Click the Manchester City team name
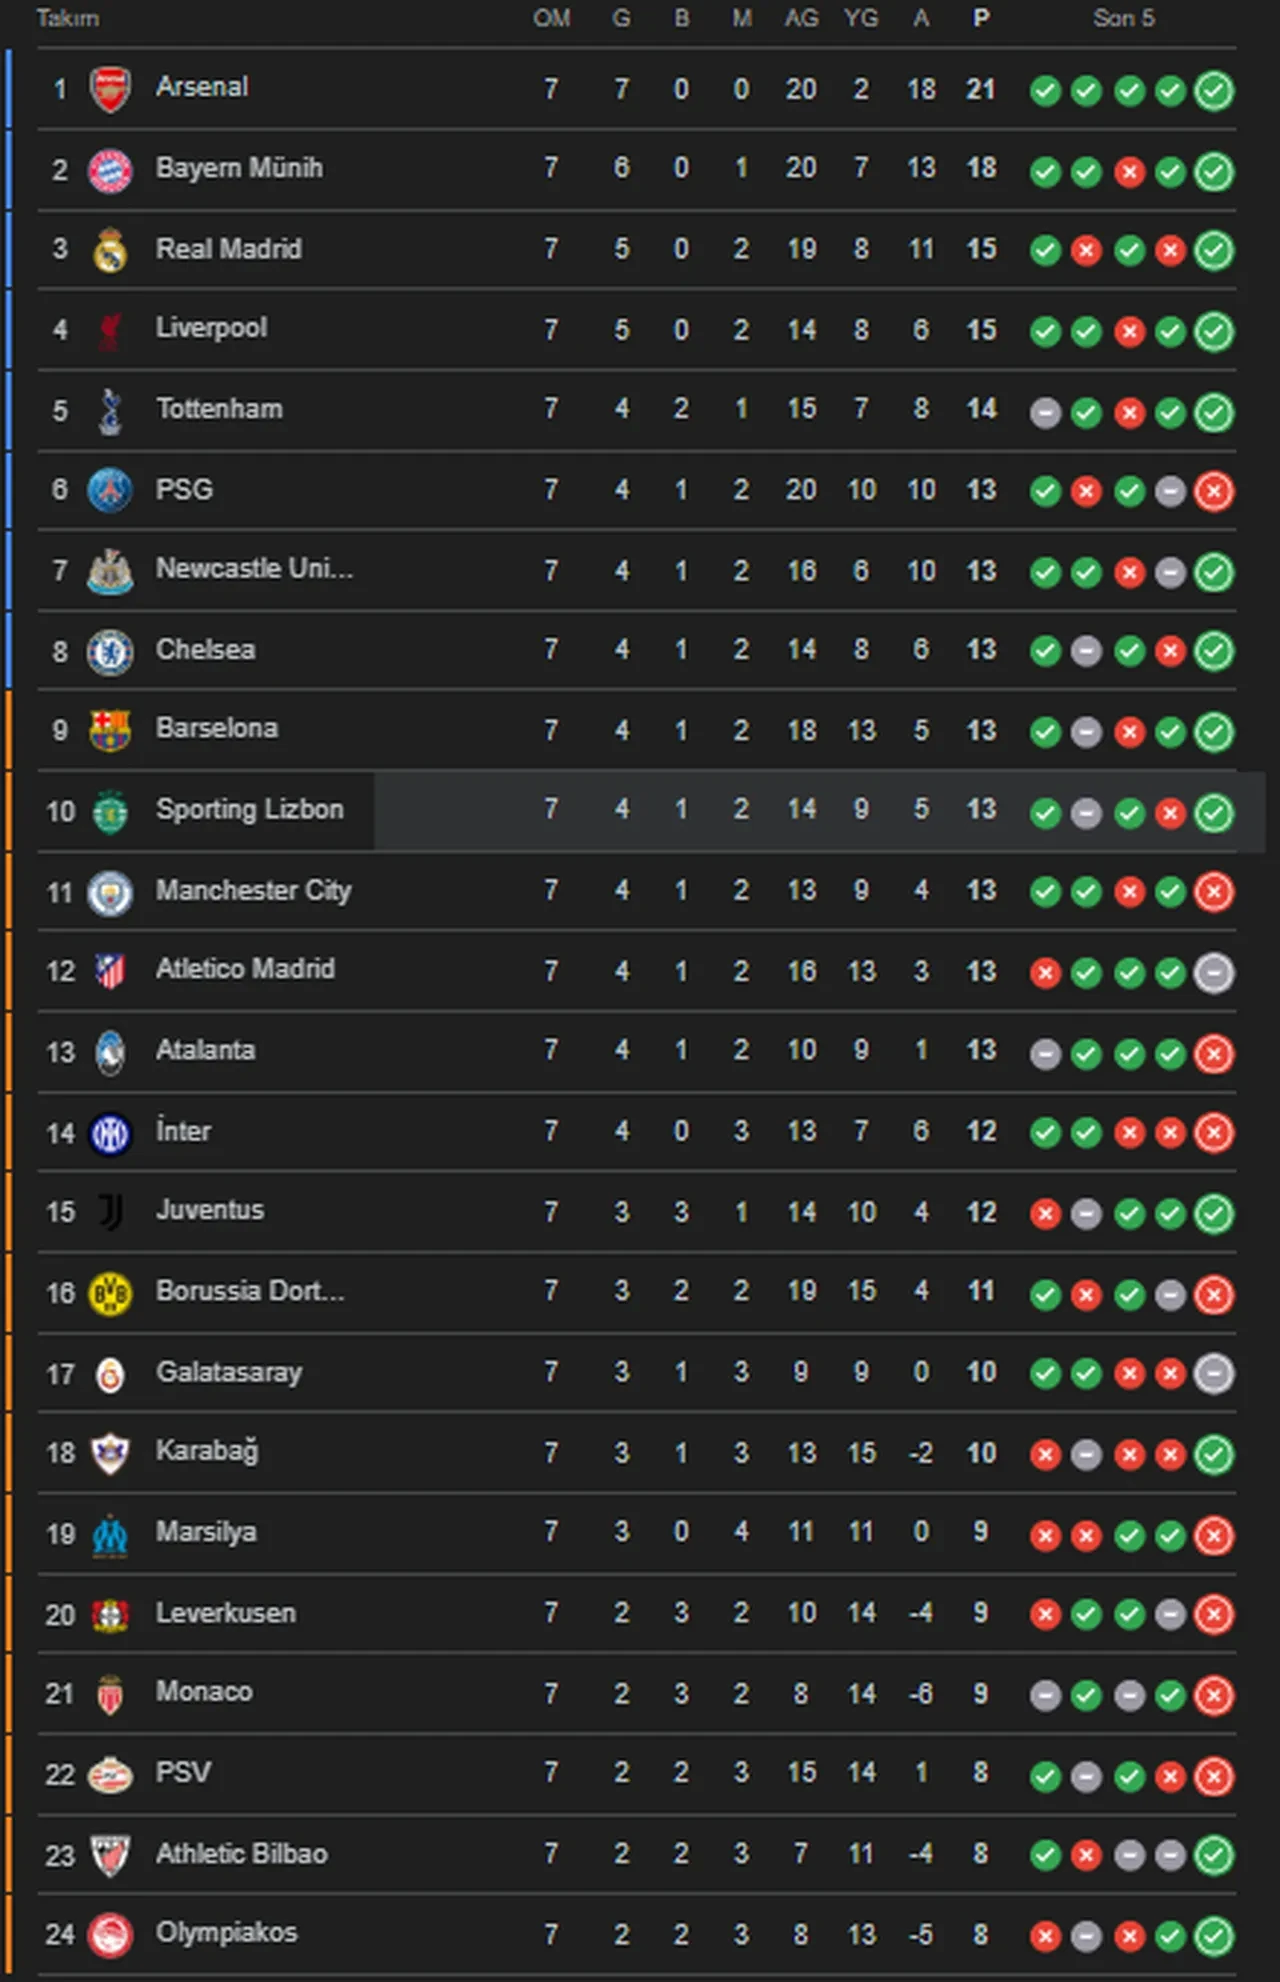Viewport: 1280px width, 1982px height. pos(253,890)
